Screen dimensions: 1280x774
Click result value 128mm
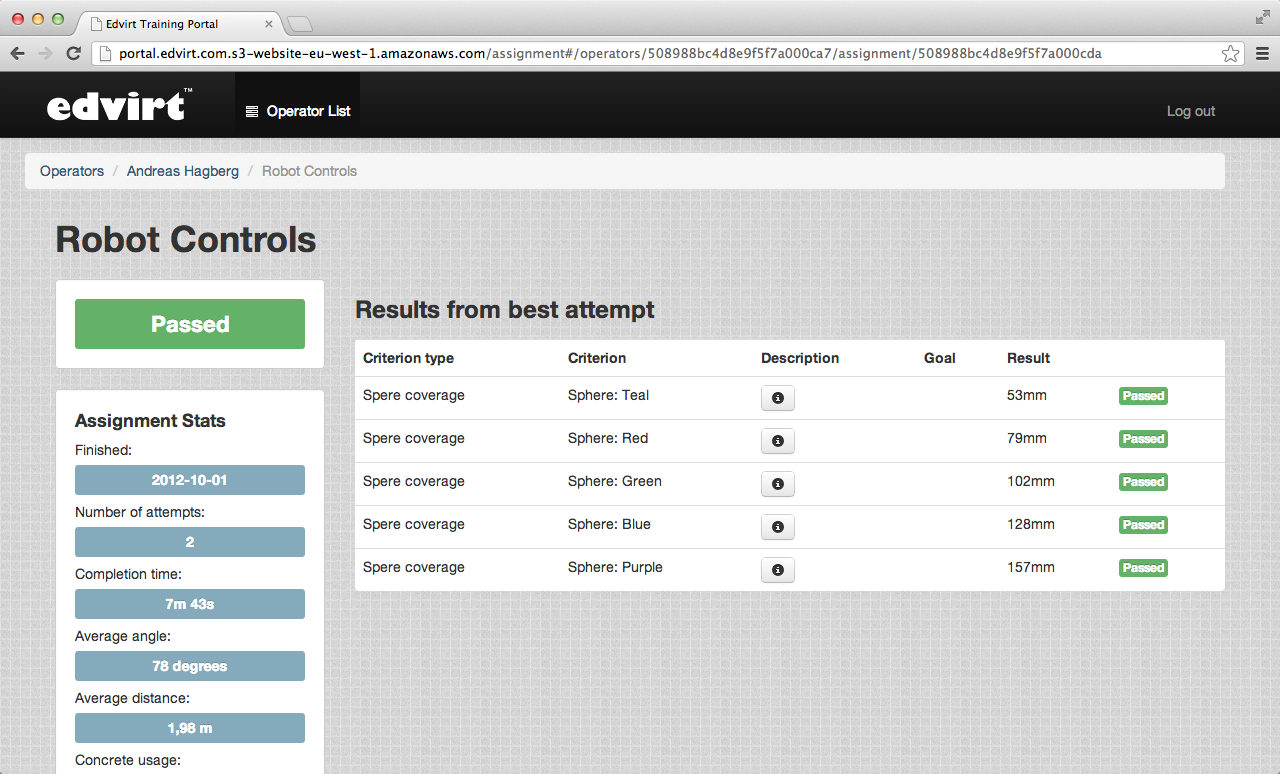click(1031, 524)
